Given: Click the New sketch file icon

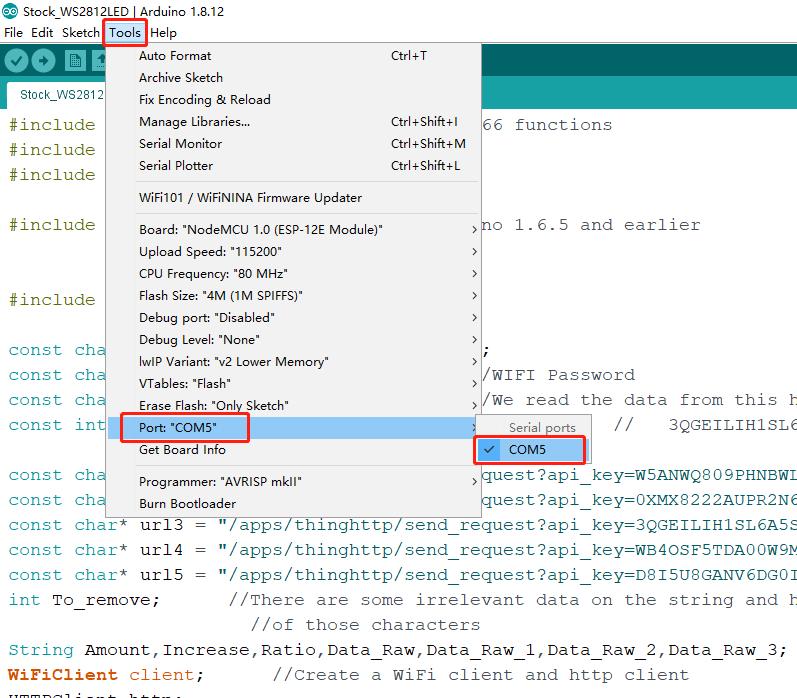Looking at the screenshot, I should (x=75, y=61).
